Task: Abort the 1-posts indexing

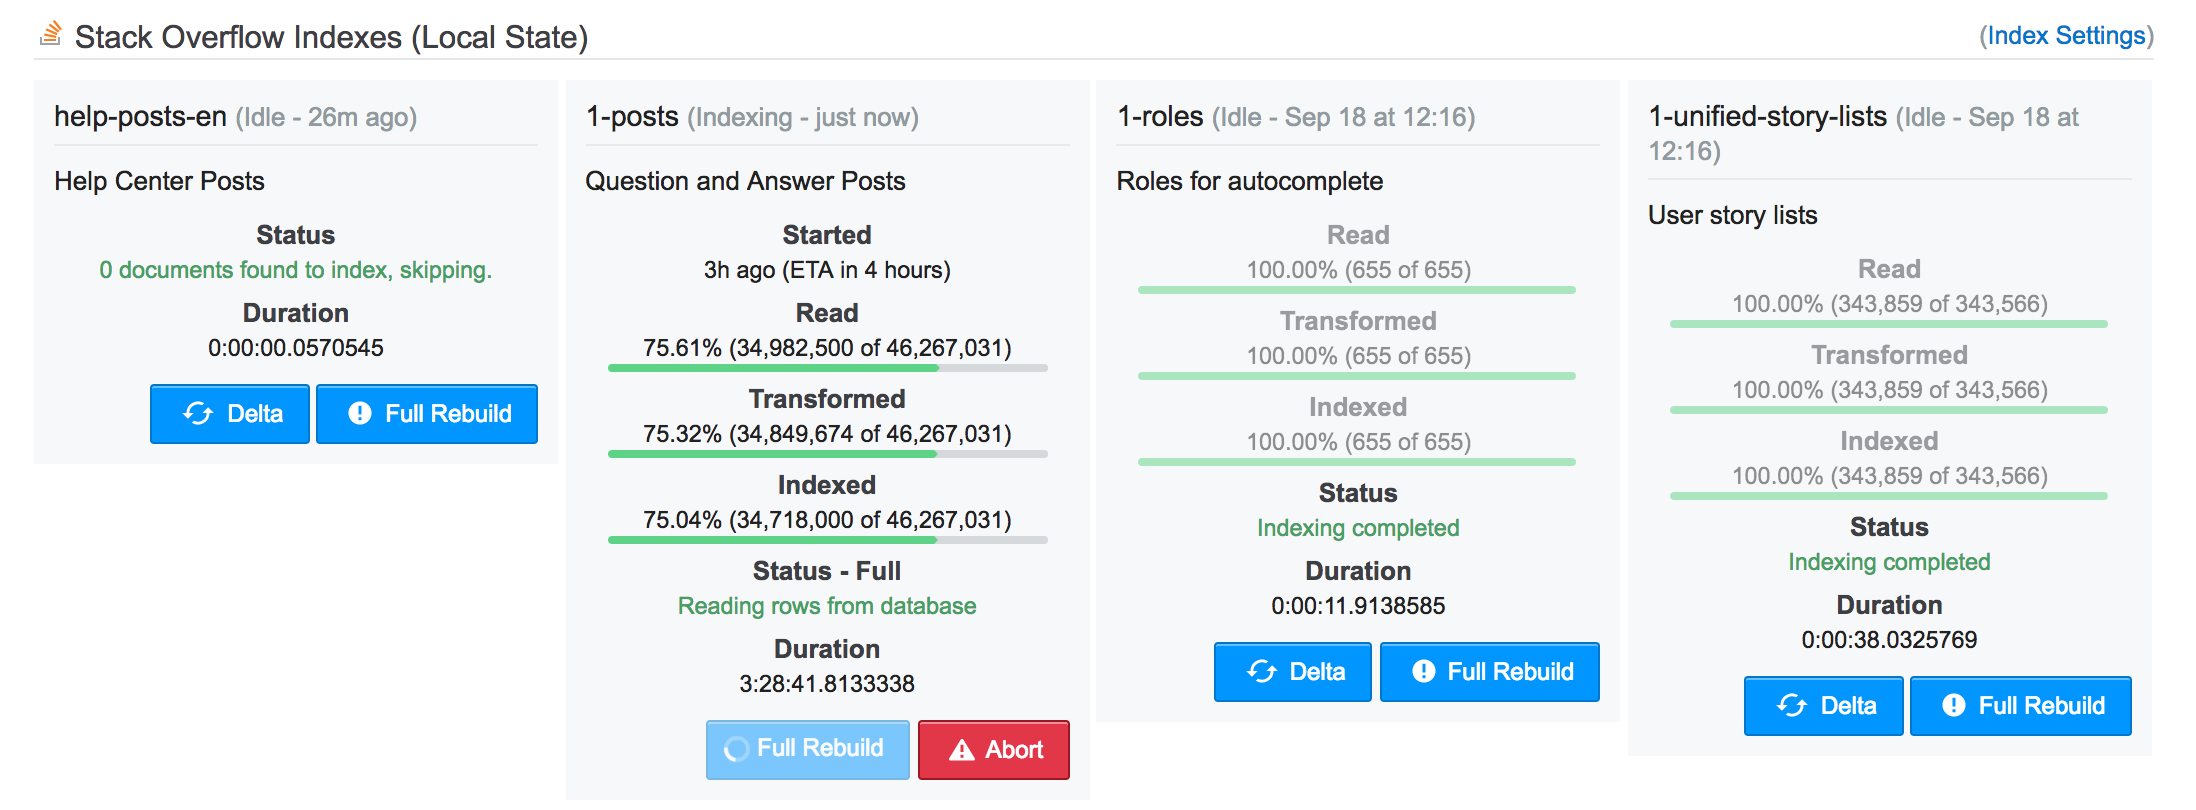Action: [x=994, y=749]
